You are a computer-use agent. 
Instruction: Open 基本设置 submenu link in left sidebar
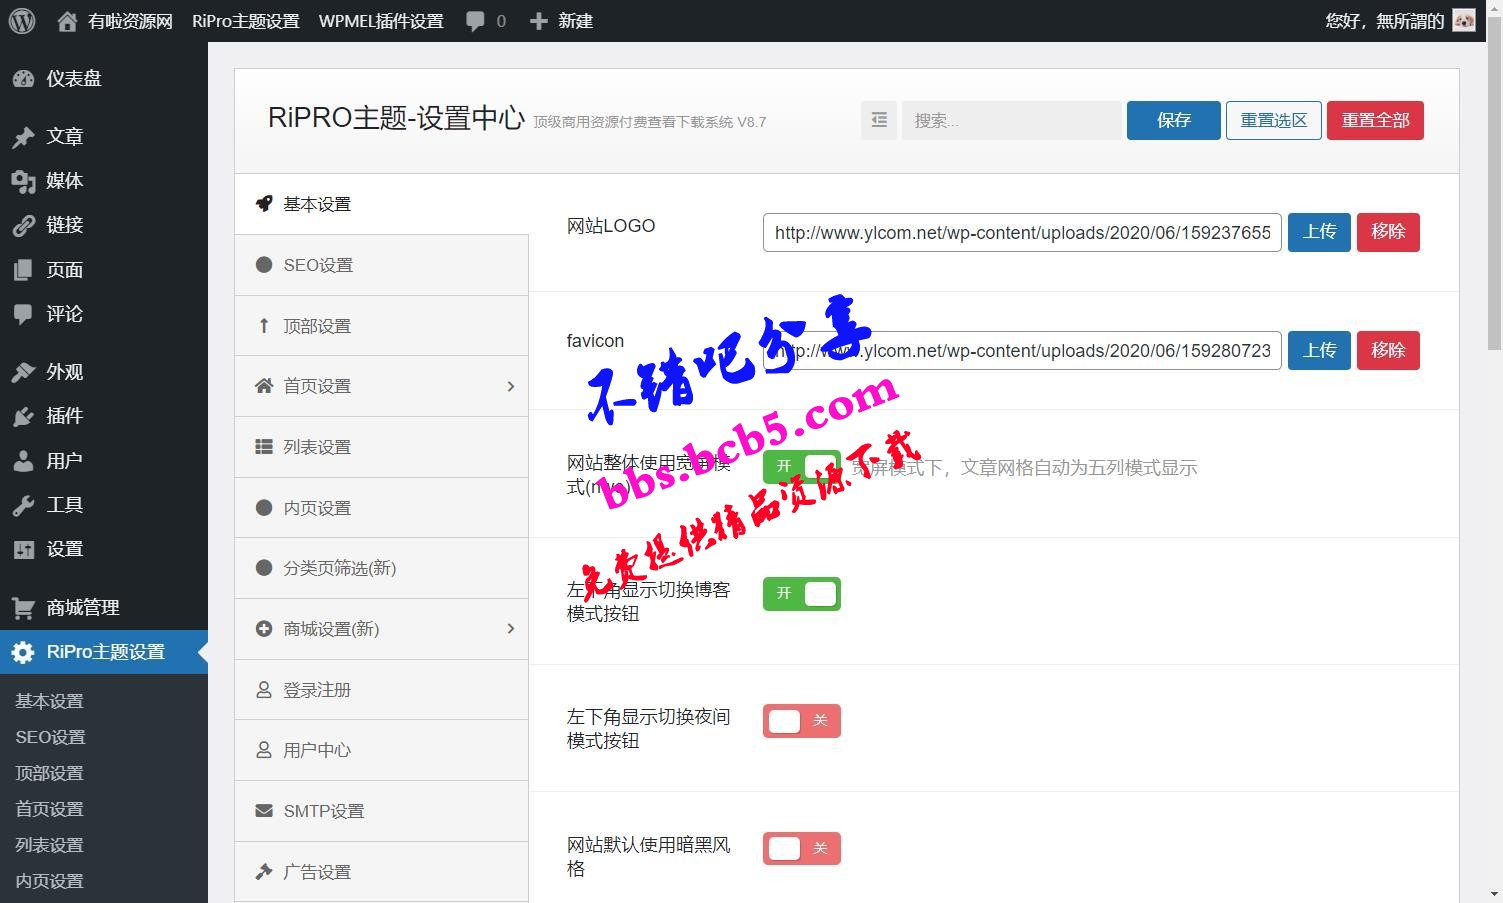point(49,701)
